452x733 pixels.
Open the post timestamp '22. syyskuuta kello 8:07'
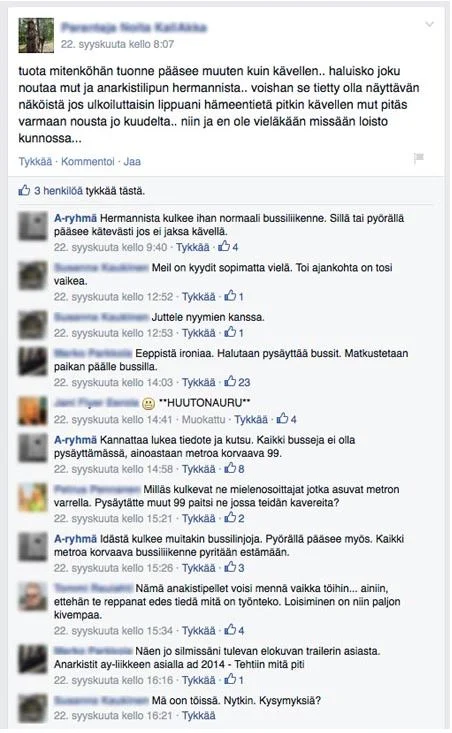pyautogui.click(x=117, y=44)
